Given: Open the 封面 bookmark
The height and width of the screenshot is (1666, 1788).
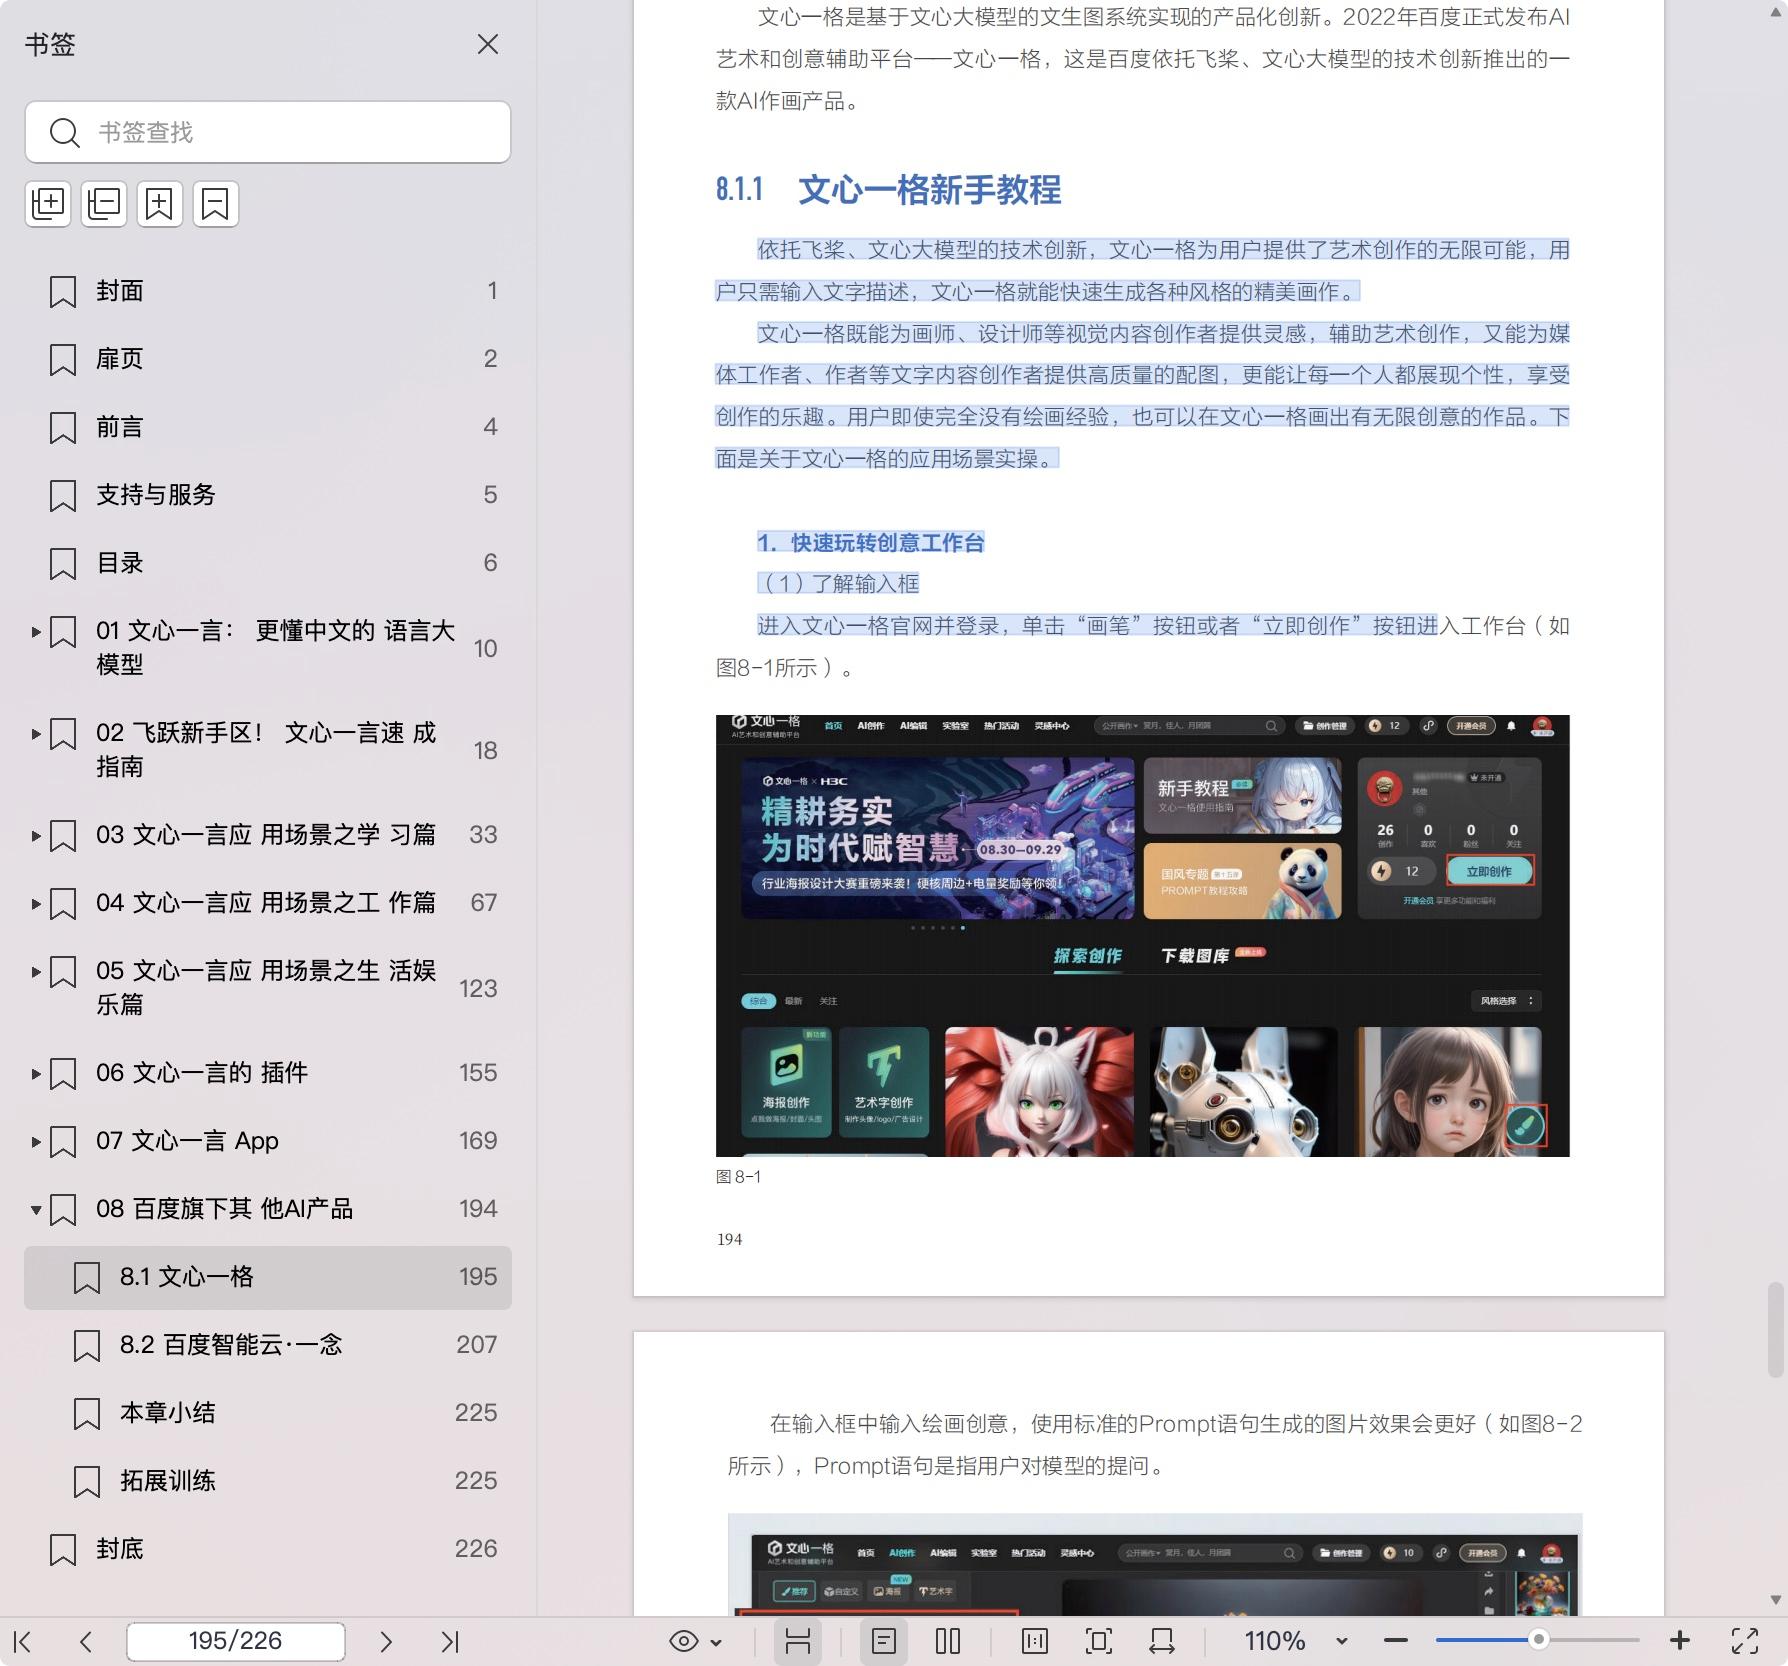Looking at the screenshot, I should pyautogui.click(x=268, y=291).
